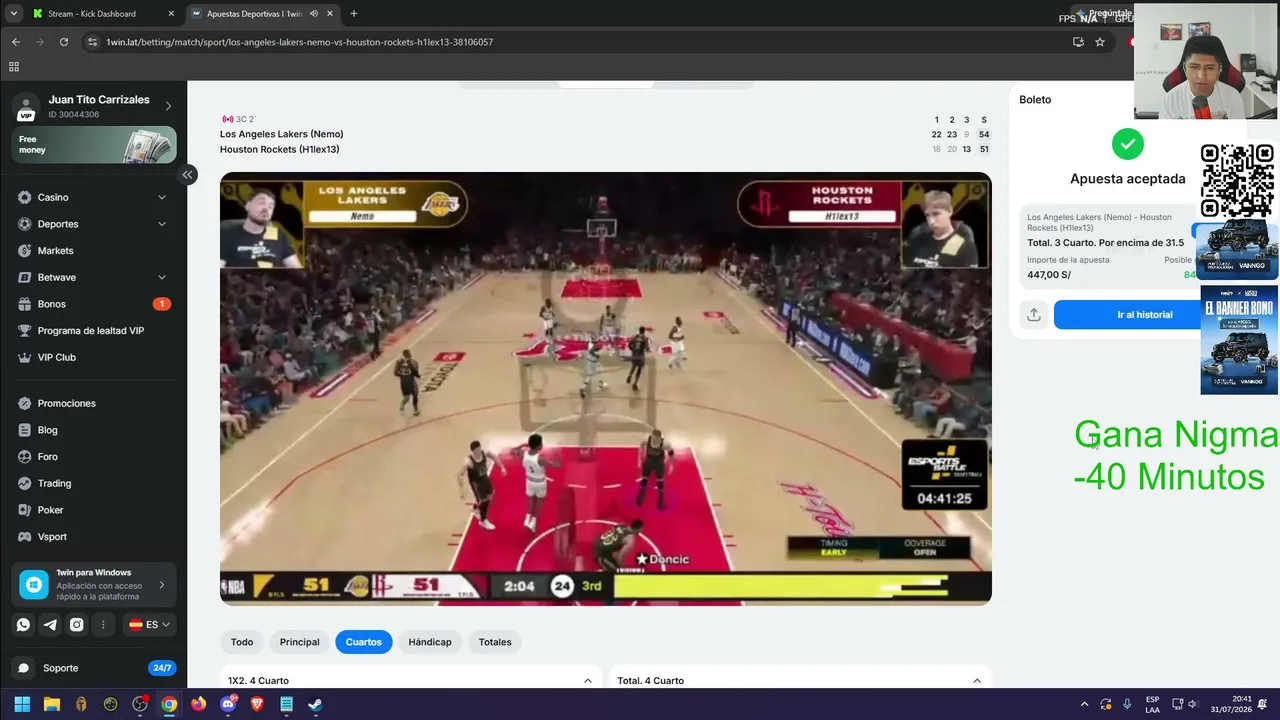This screenshot has width=1280, height=720.
Task: Mute audio on the 1win tab
Action: [314, 14]
